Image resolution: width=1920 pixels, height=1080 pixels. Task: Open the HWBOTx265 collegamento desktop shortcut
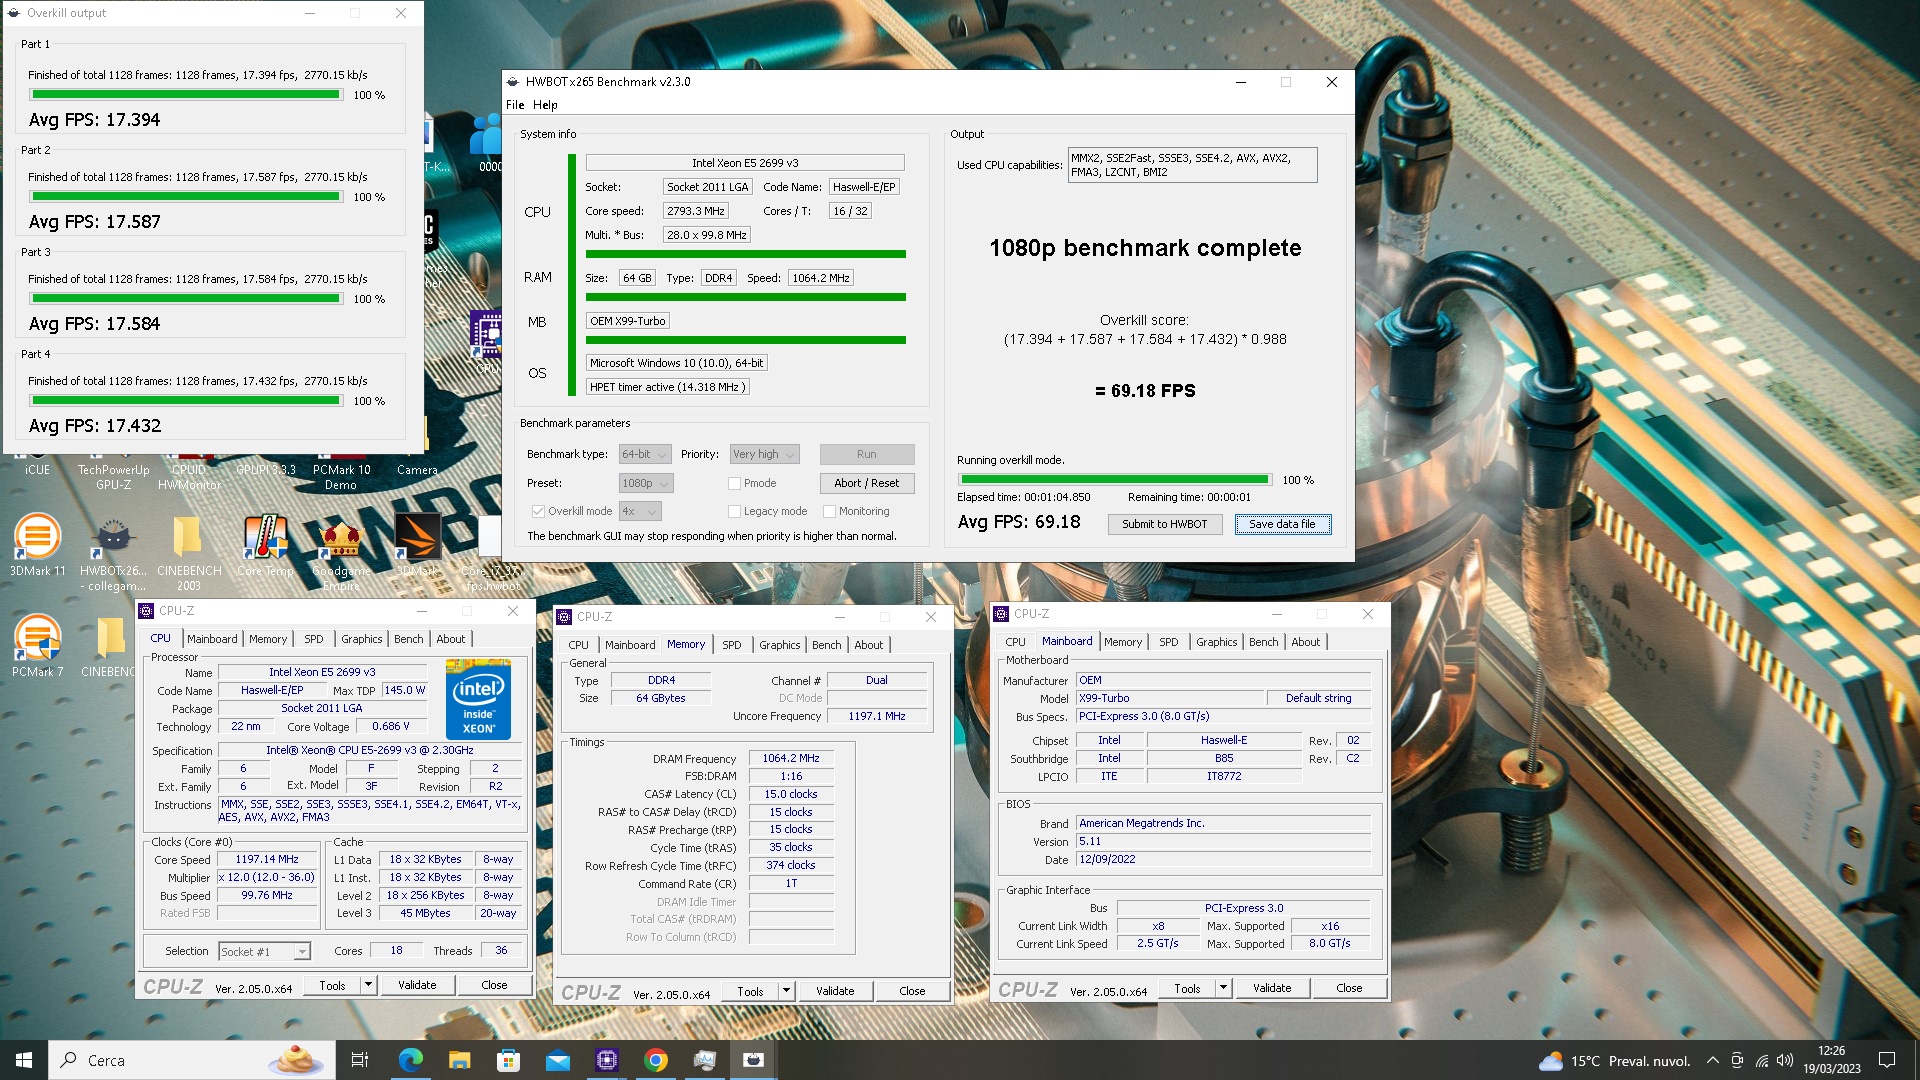coord(113,553)
